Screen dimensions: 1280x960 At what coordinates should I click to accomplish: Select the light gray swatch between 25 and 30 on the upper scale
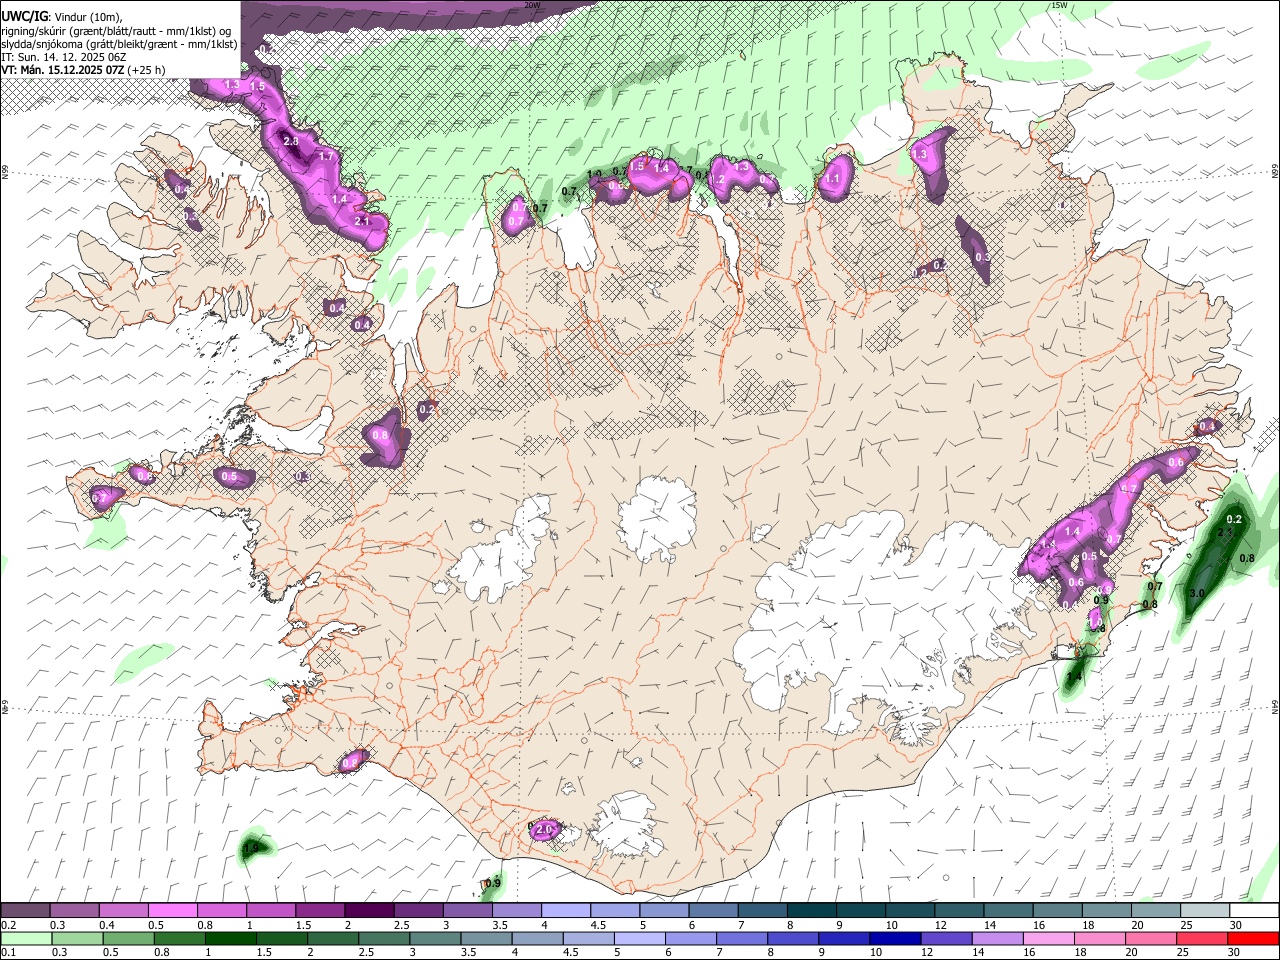(x=1205, y=910)
